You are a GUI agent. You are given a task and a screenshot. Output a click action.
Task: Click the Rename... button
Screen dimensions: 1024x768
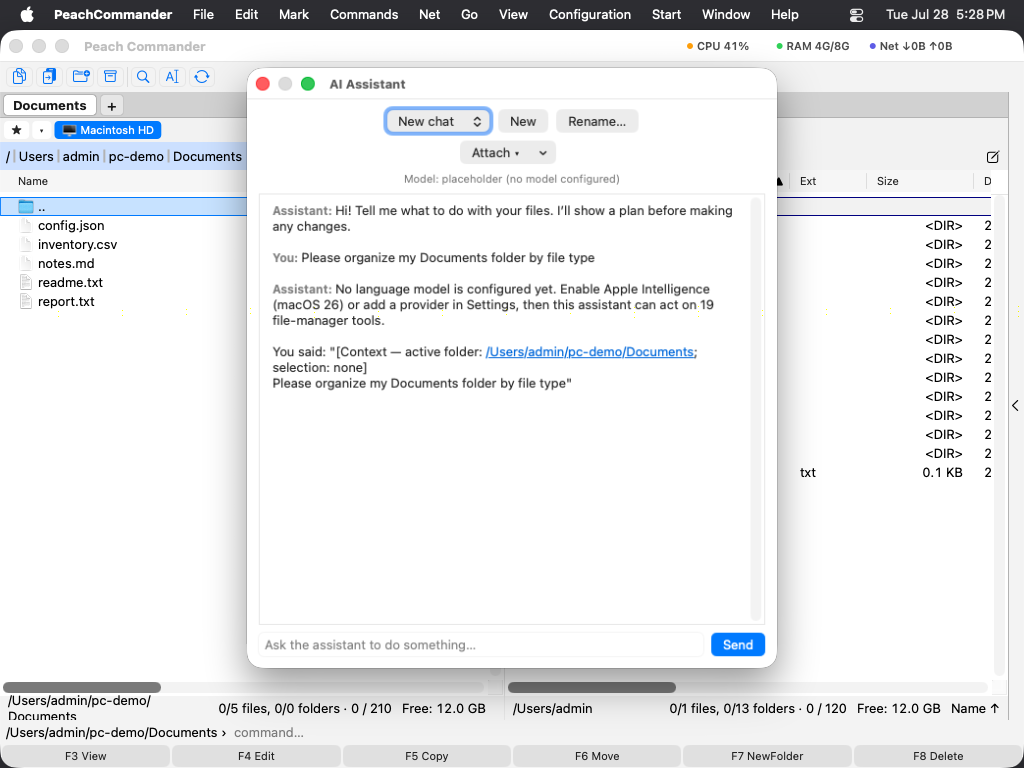(x=597, y=121)
